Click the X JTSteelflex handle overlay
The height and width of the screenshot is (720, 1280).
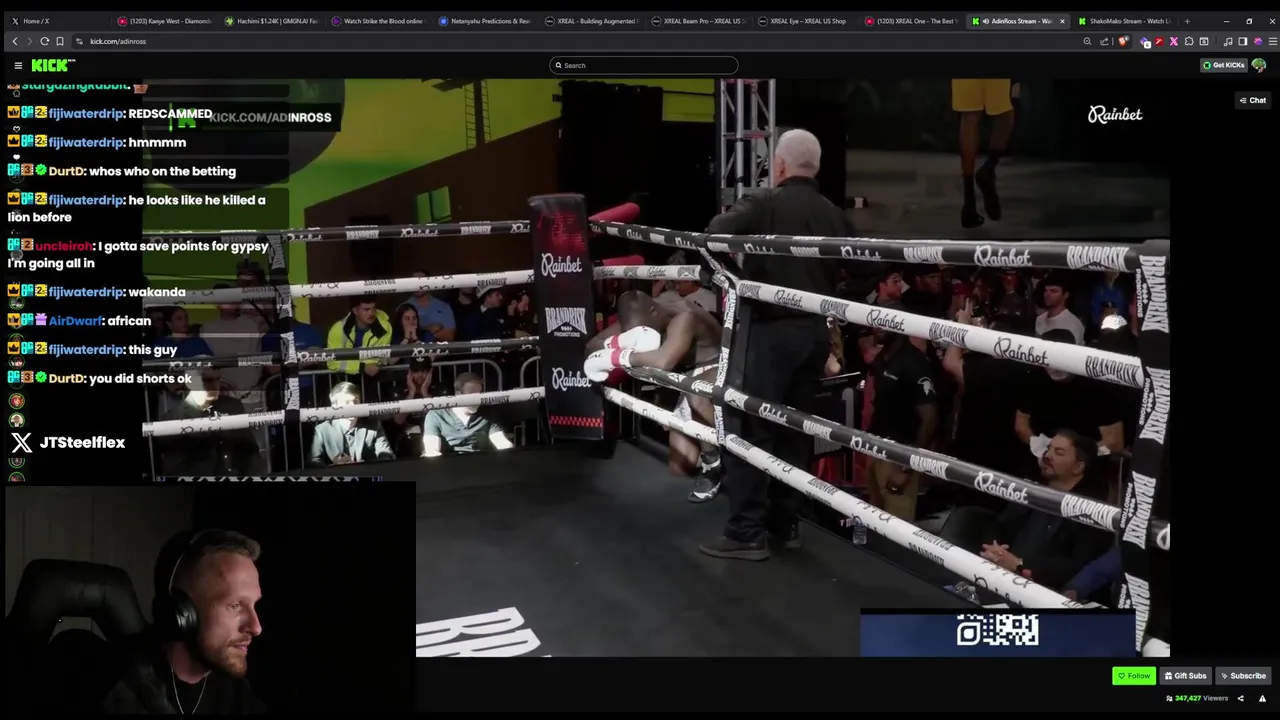tap(68, 442)
